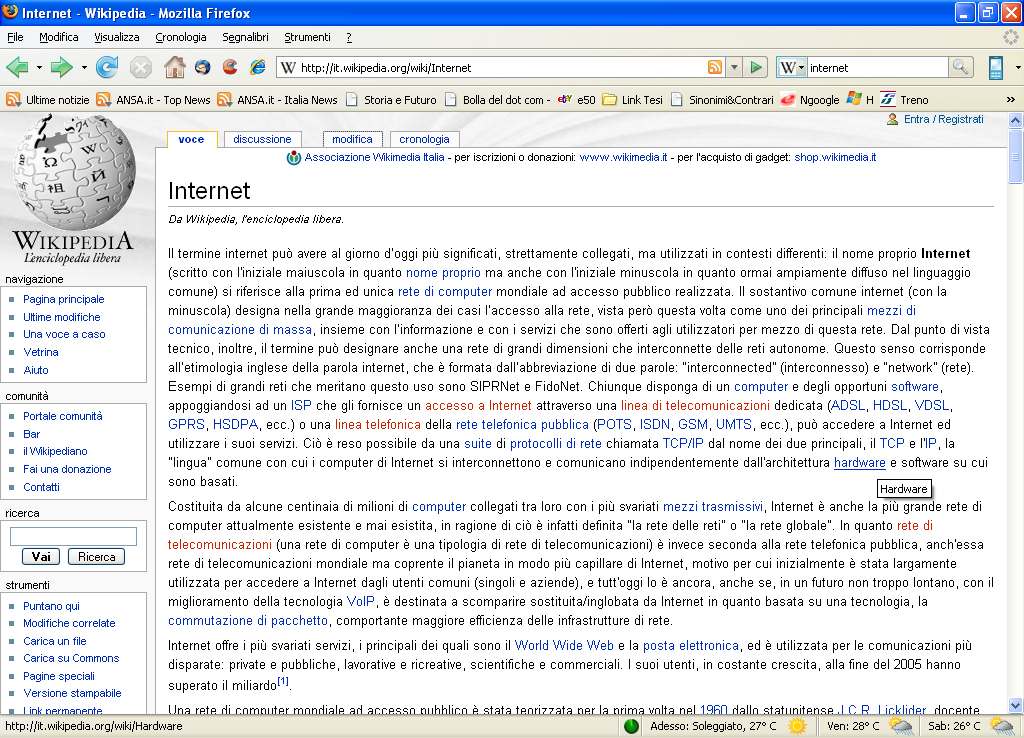Open the Wikipedia search engine selector dropdown
Viewport: 1024px width, 738px height.
point(792,67)
